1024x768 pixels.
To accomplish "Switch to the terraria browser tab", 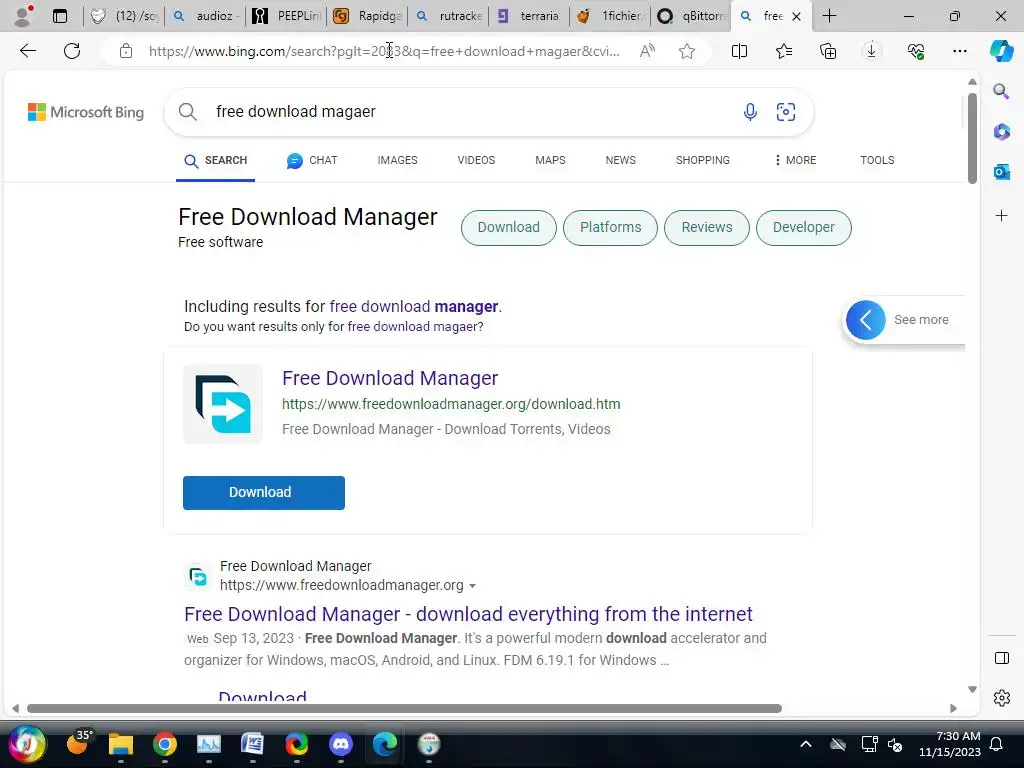I will pyautogui.click(x=529, y=16).
